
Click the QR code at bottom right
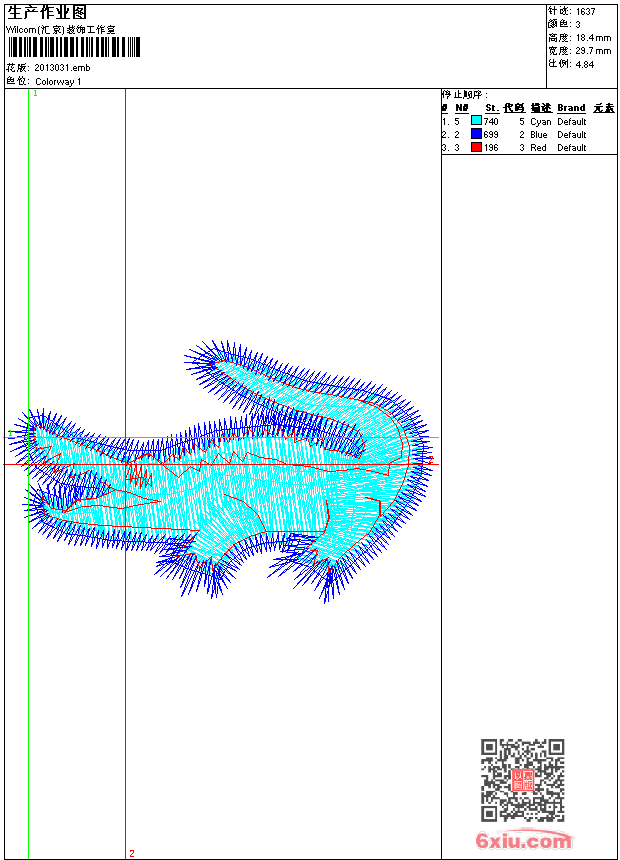[x=522, y=780]
